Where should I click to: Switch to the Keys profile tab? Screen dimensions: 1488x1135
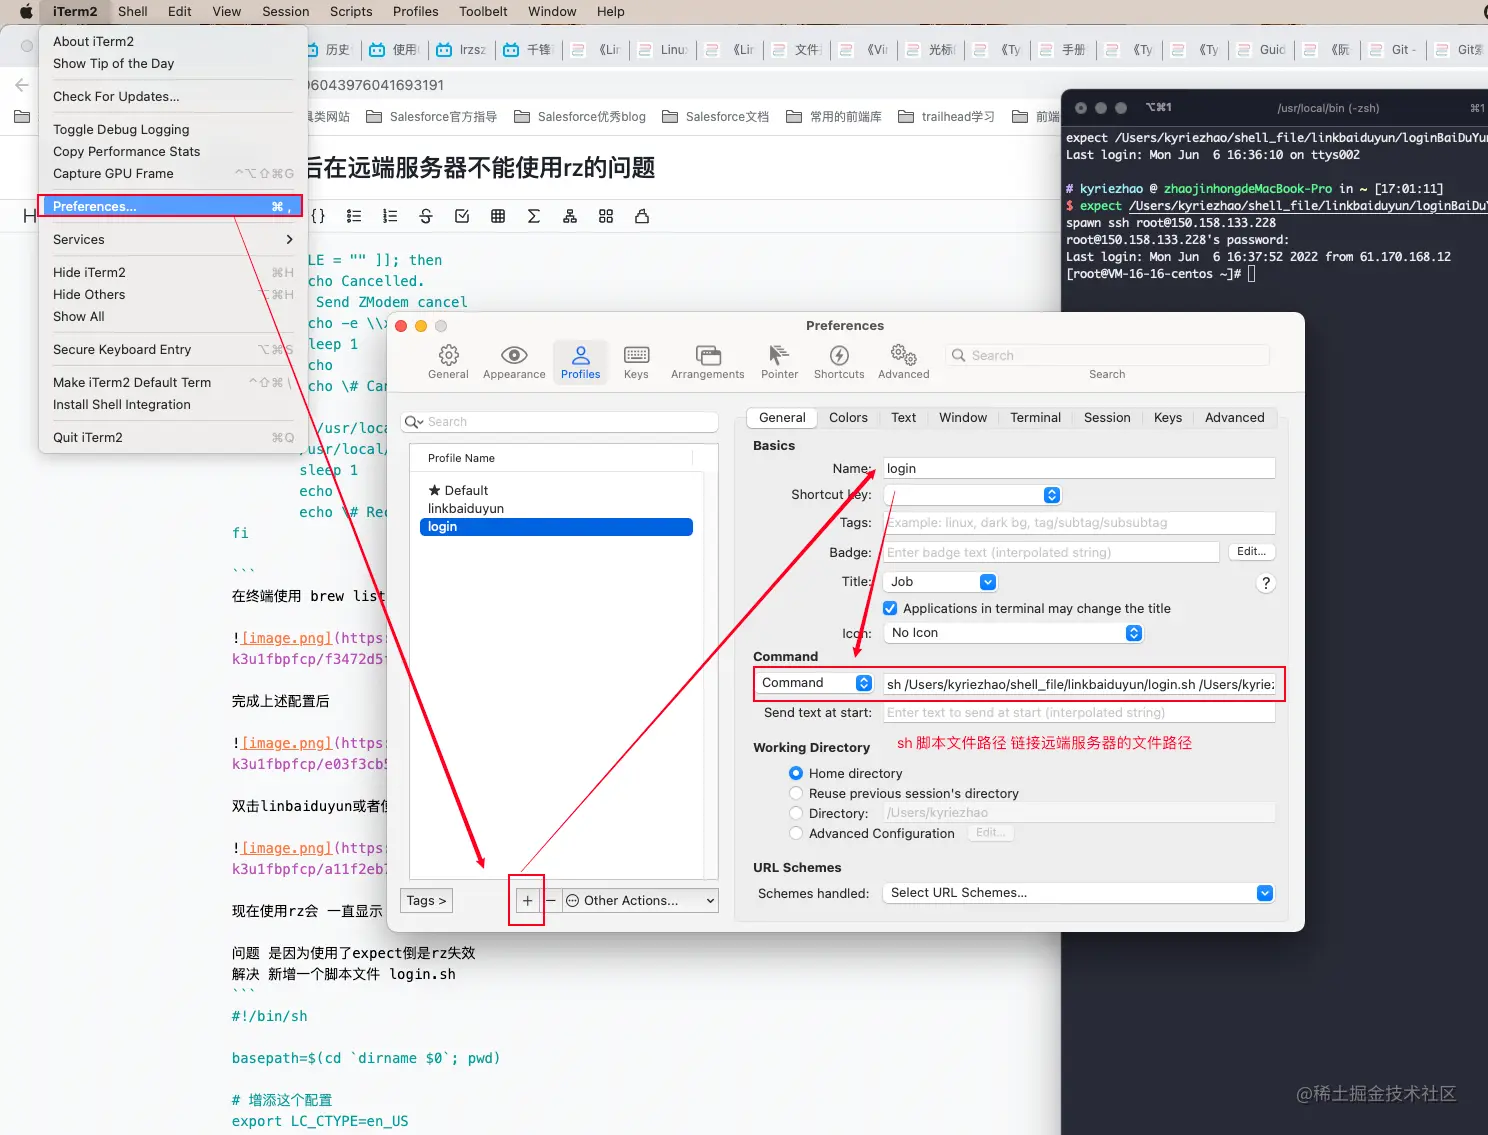point(1167,418)
